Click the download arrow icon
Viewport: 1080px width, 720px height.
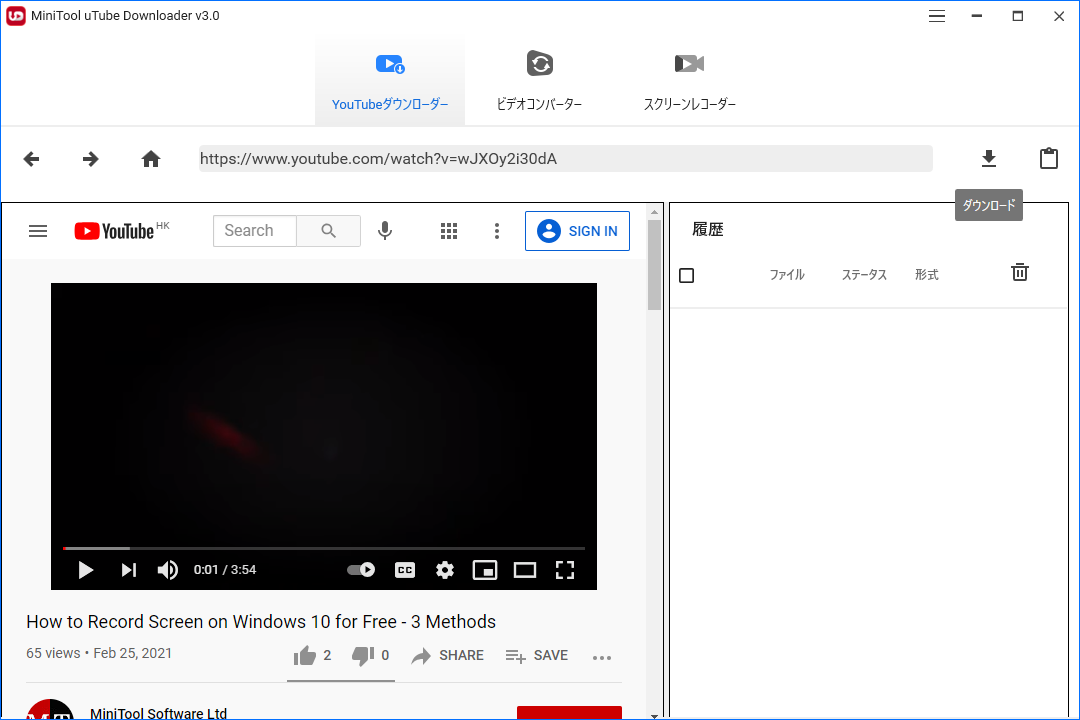click(x=988, y=158)
